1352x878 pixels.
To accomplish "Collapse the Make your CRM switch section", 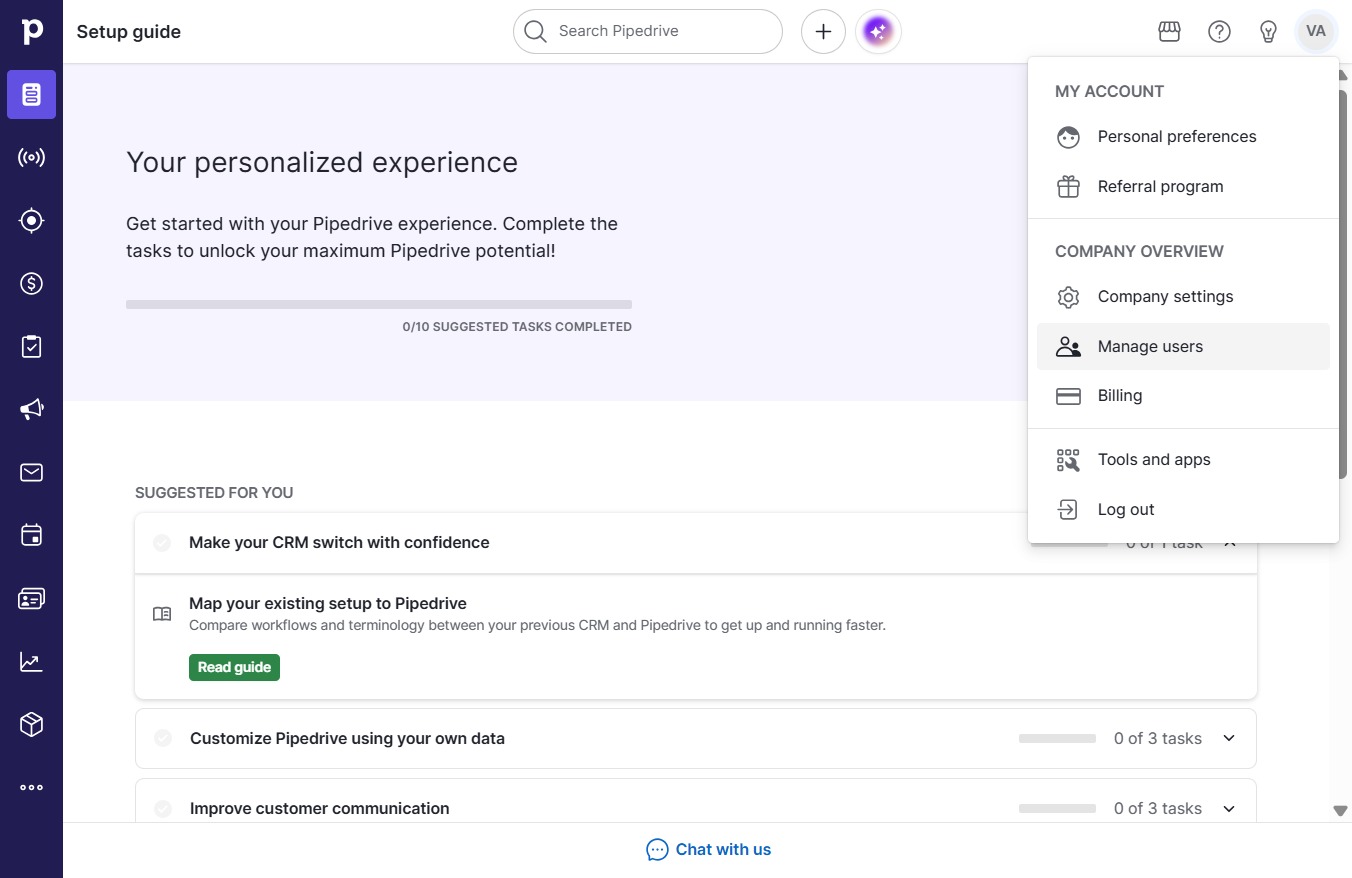I will [1230, 545].
